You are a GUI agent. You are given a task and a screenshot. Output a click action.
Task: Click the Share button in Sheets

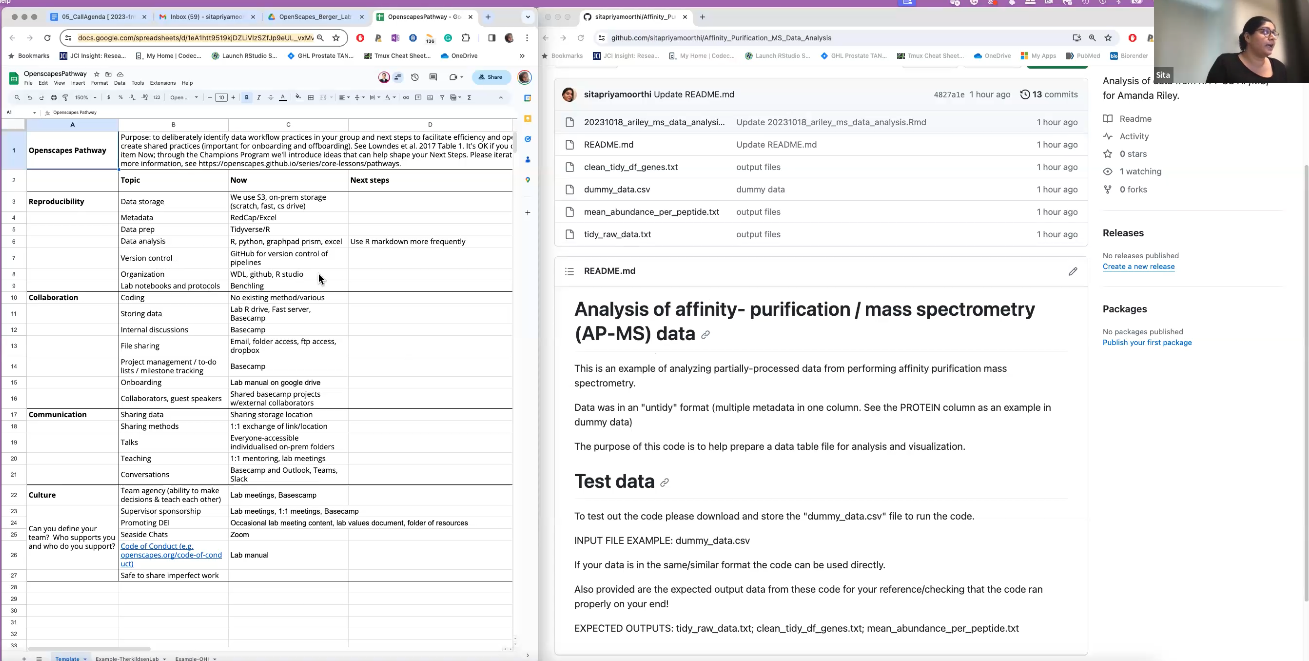pos(490,77)
